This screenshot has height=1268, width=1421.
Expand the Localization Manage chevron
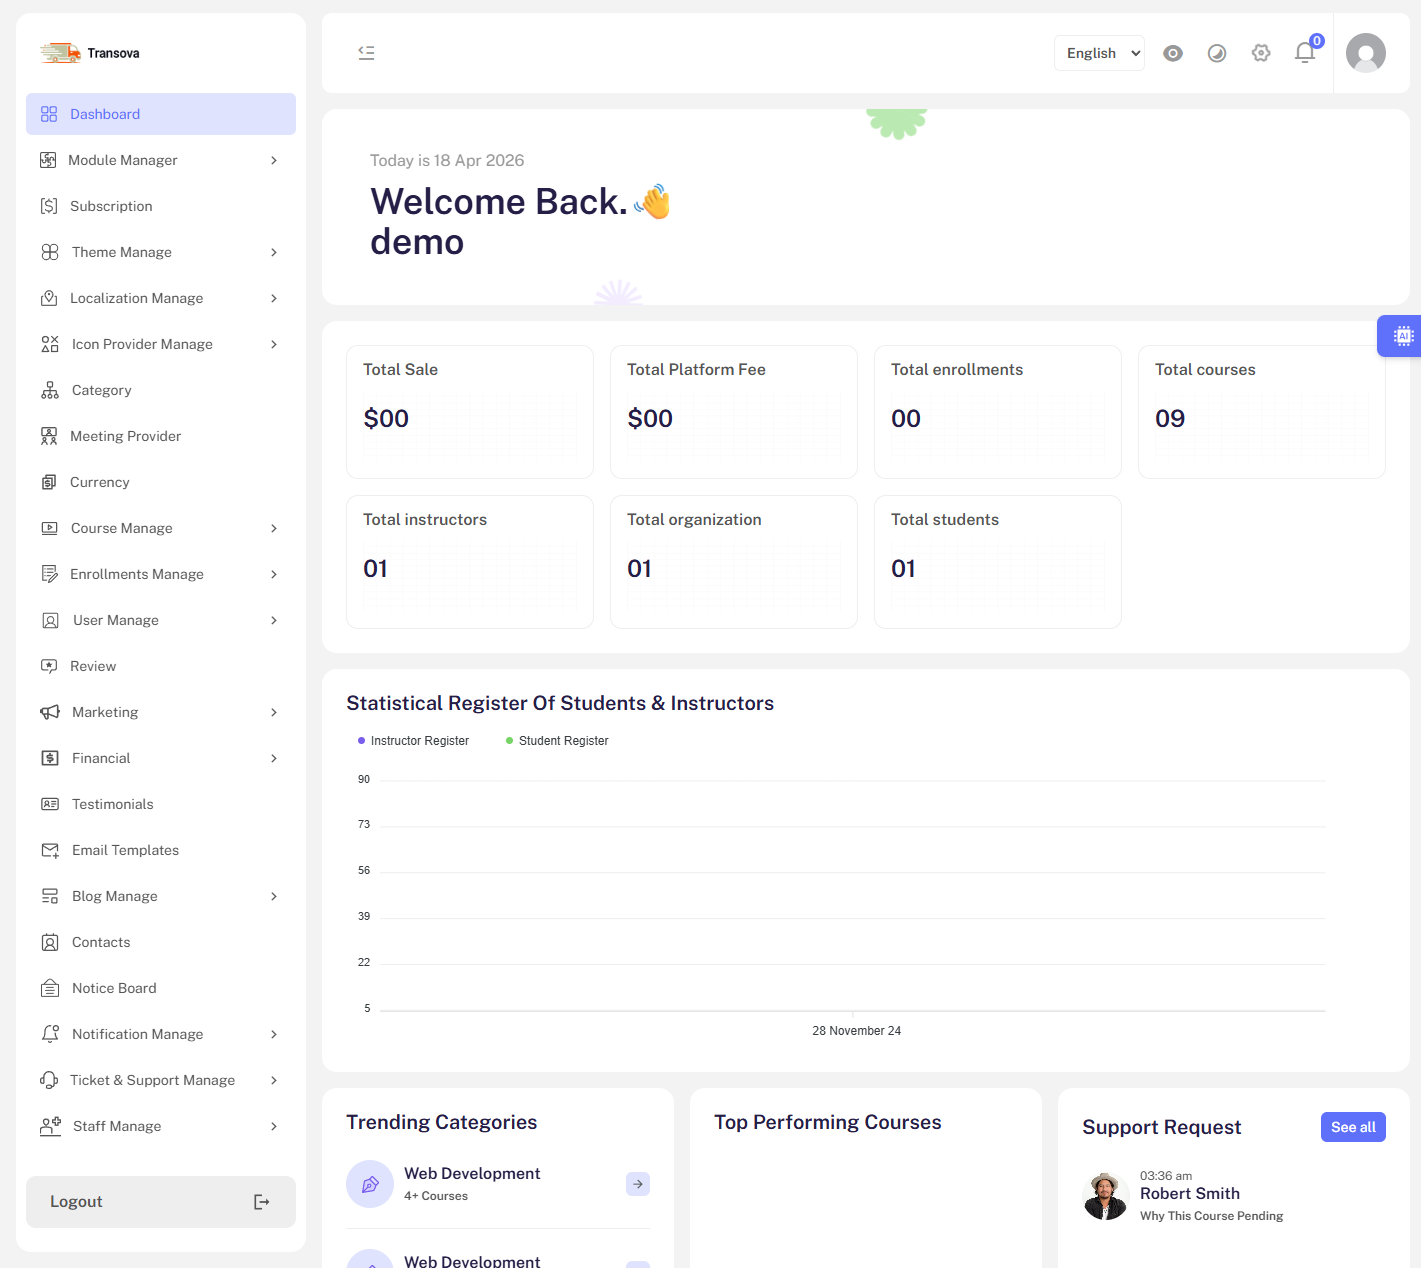[x=274, y=298]
